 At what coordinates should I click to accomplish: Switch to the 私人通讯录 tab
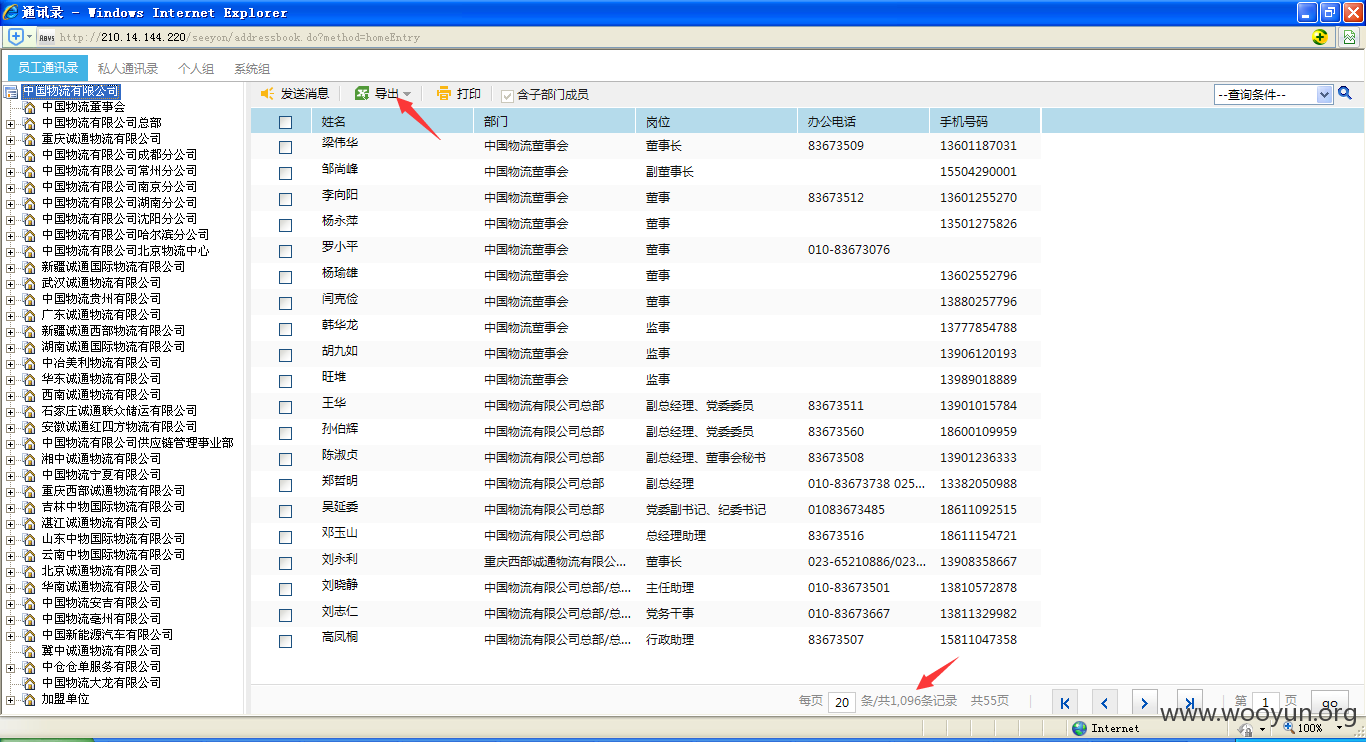(x=128, y=69)
